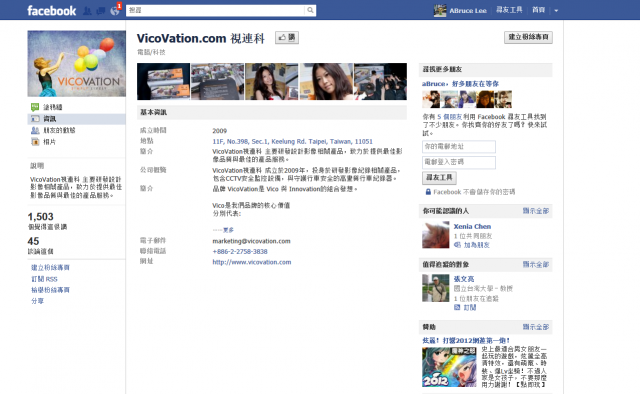Show all sponsored ads
The width and height of the screenshot is (640, 394).
point(536,327)
